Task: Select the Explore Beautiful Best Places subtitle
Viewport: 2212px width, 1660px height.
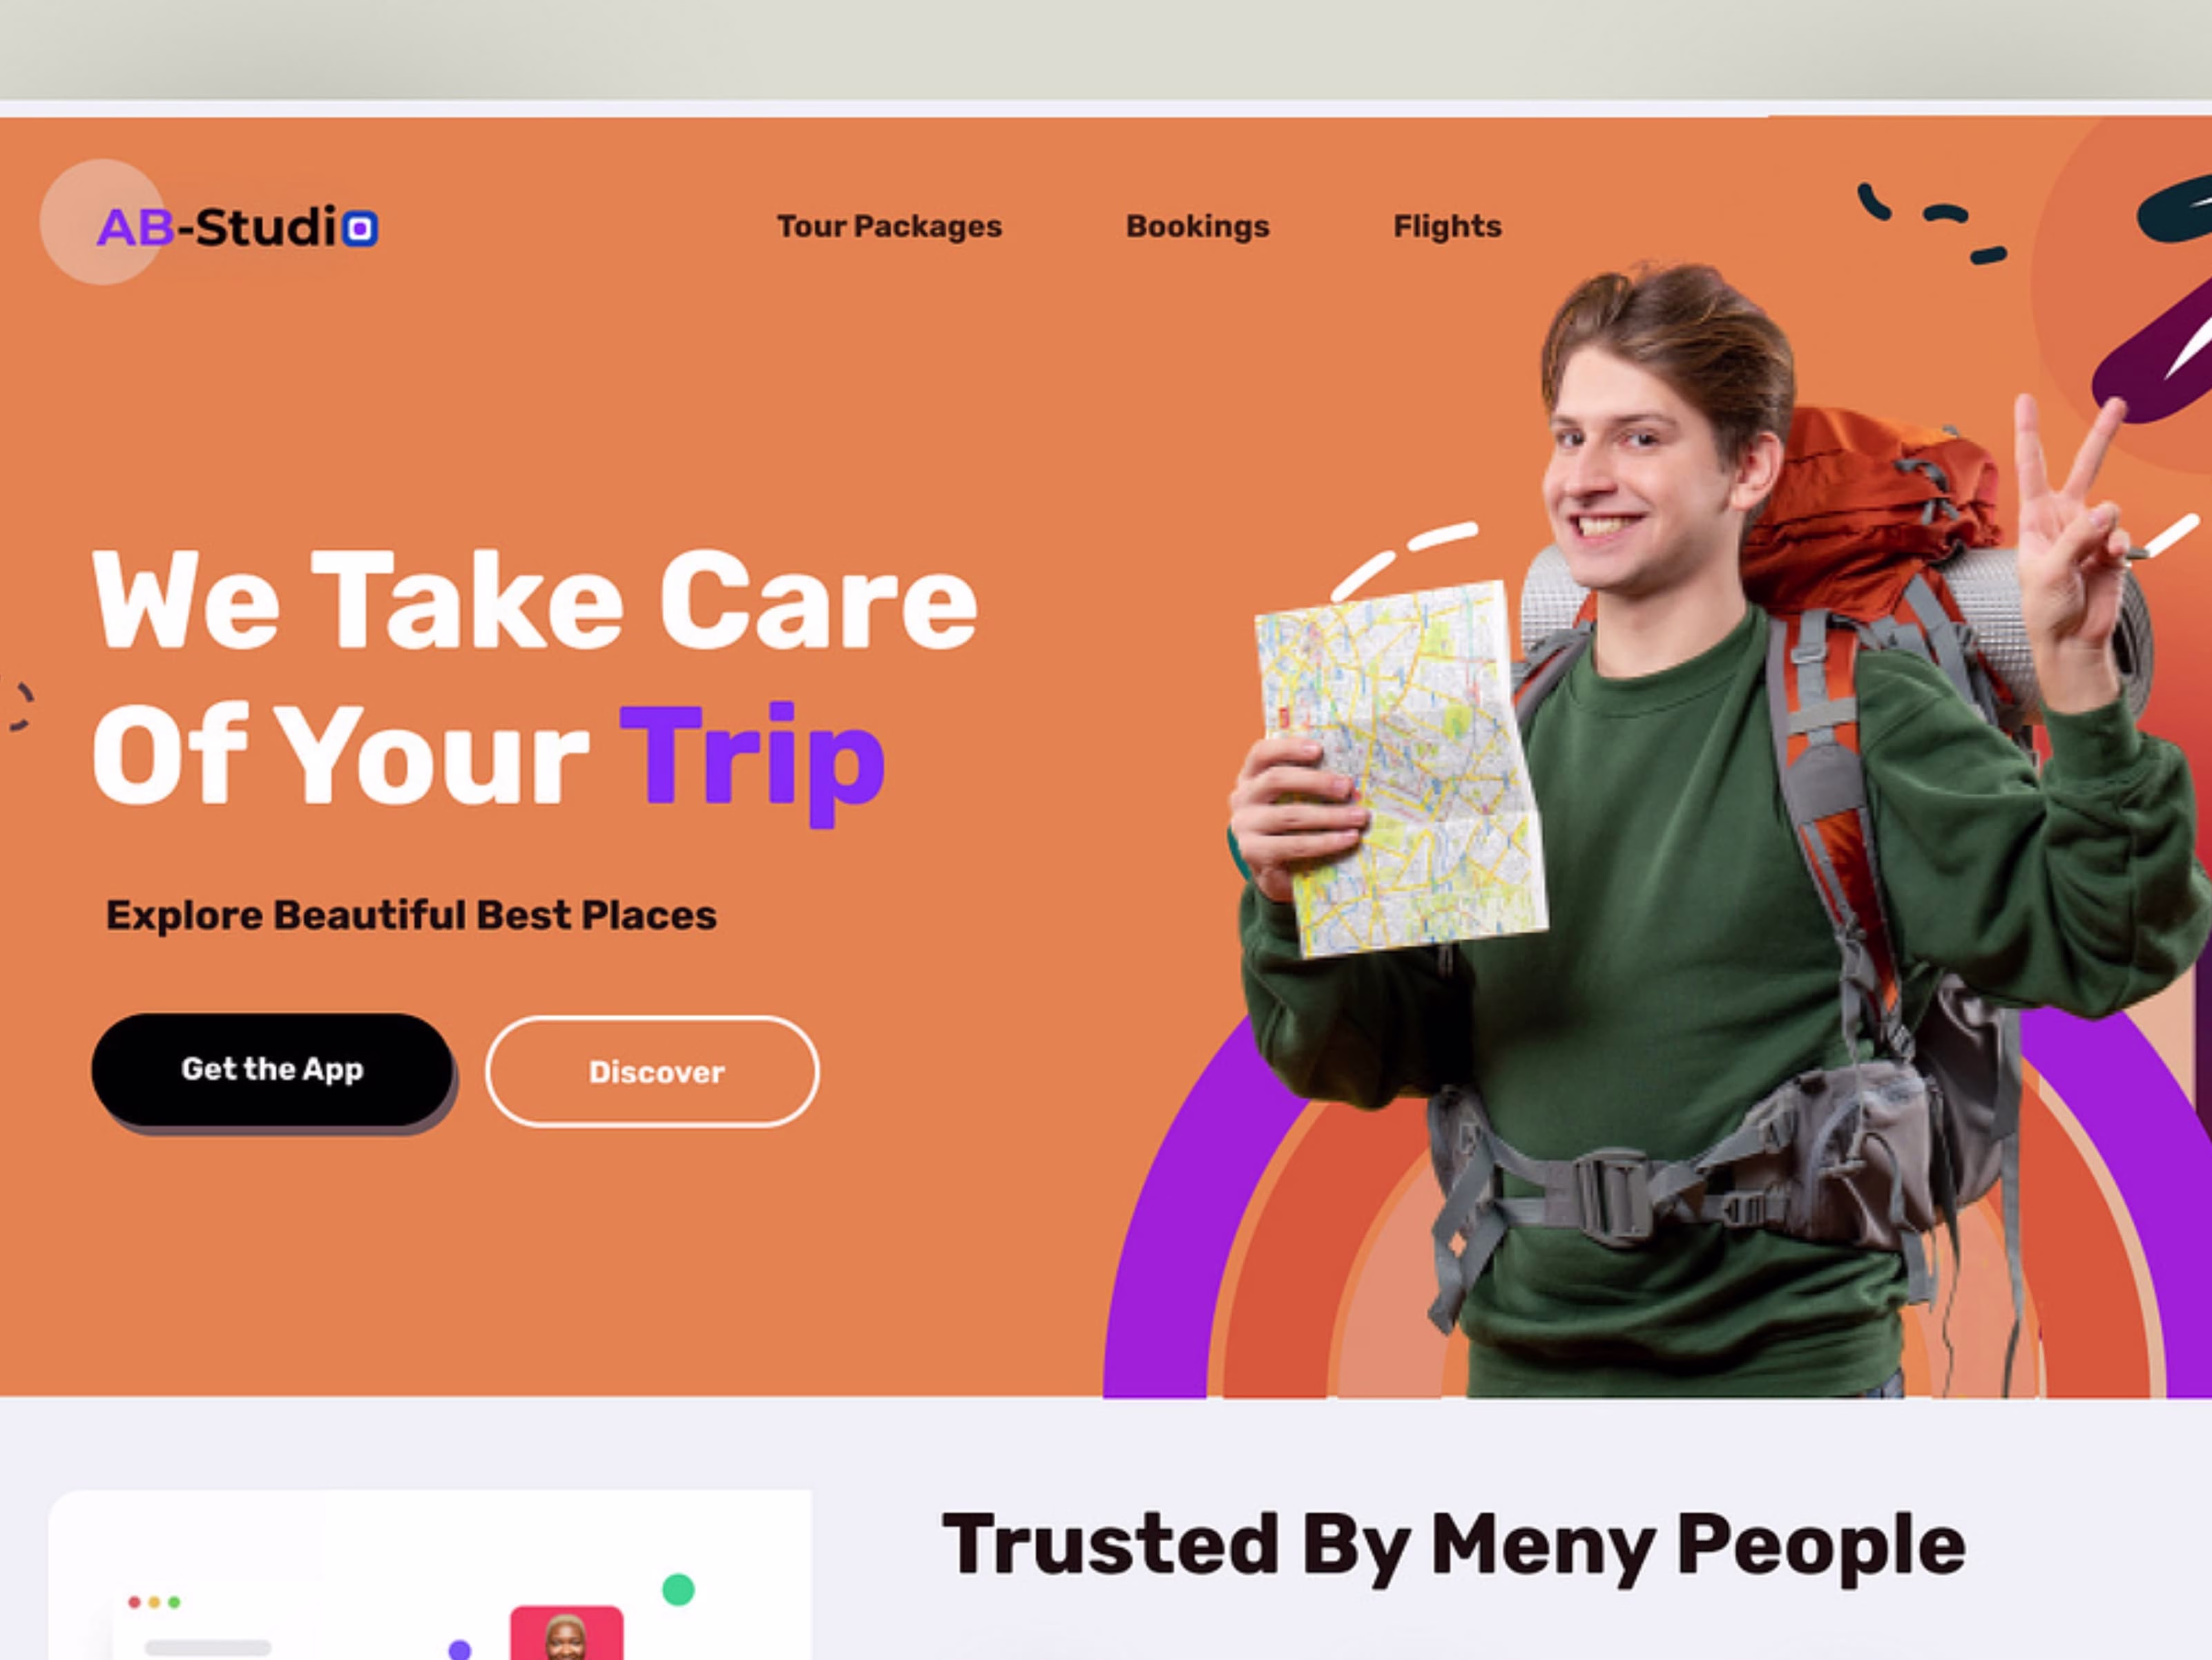Action: [x=411, y=915]
